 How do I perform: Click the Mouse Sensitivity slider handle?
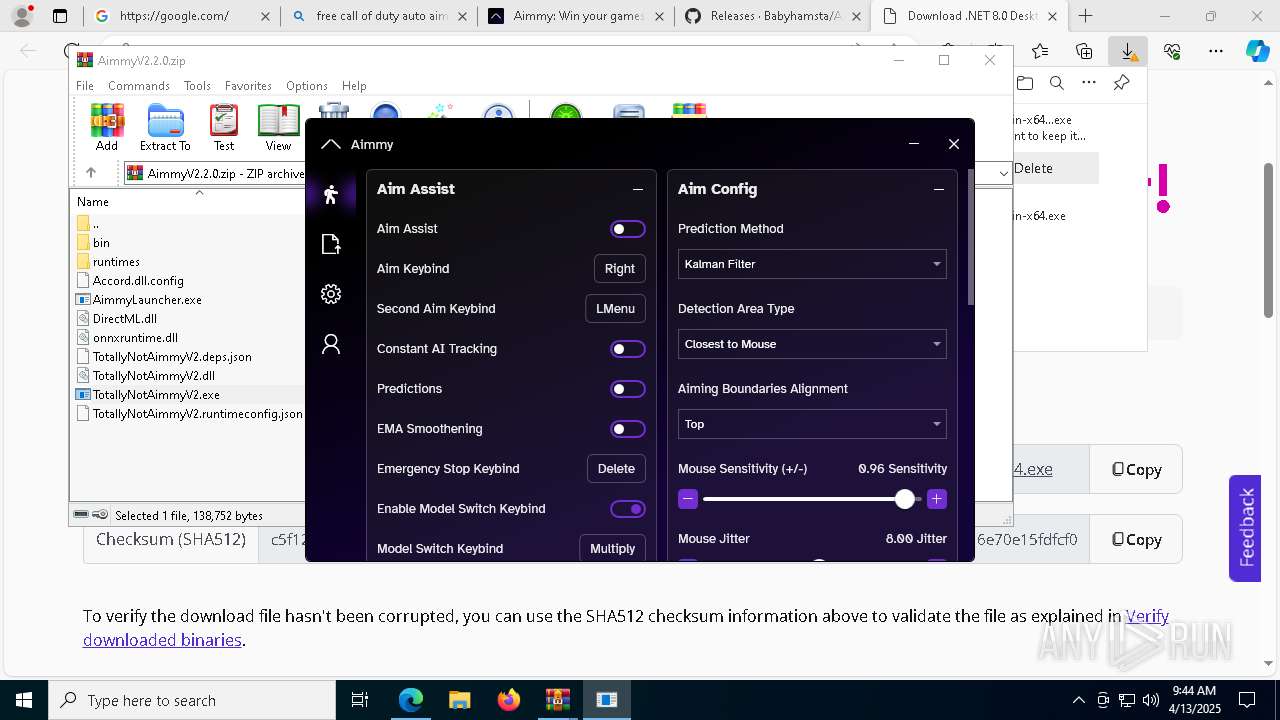pos(905,499)
